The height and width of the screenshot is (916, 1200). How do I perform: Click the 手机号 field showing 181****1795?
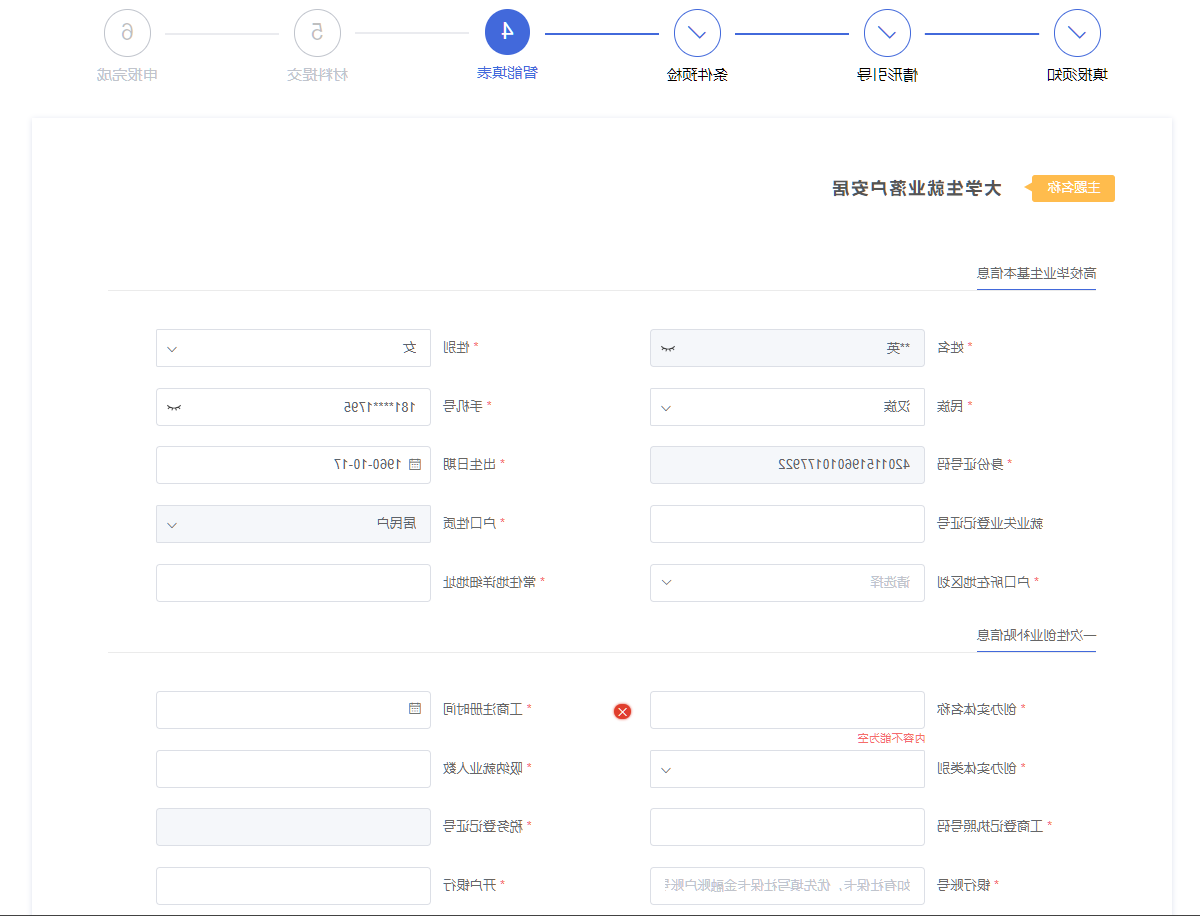[x=293, y=407]
